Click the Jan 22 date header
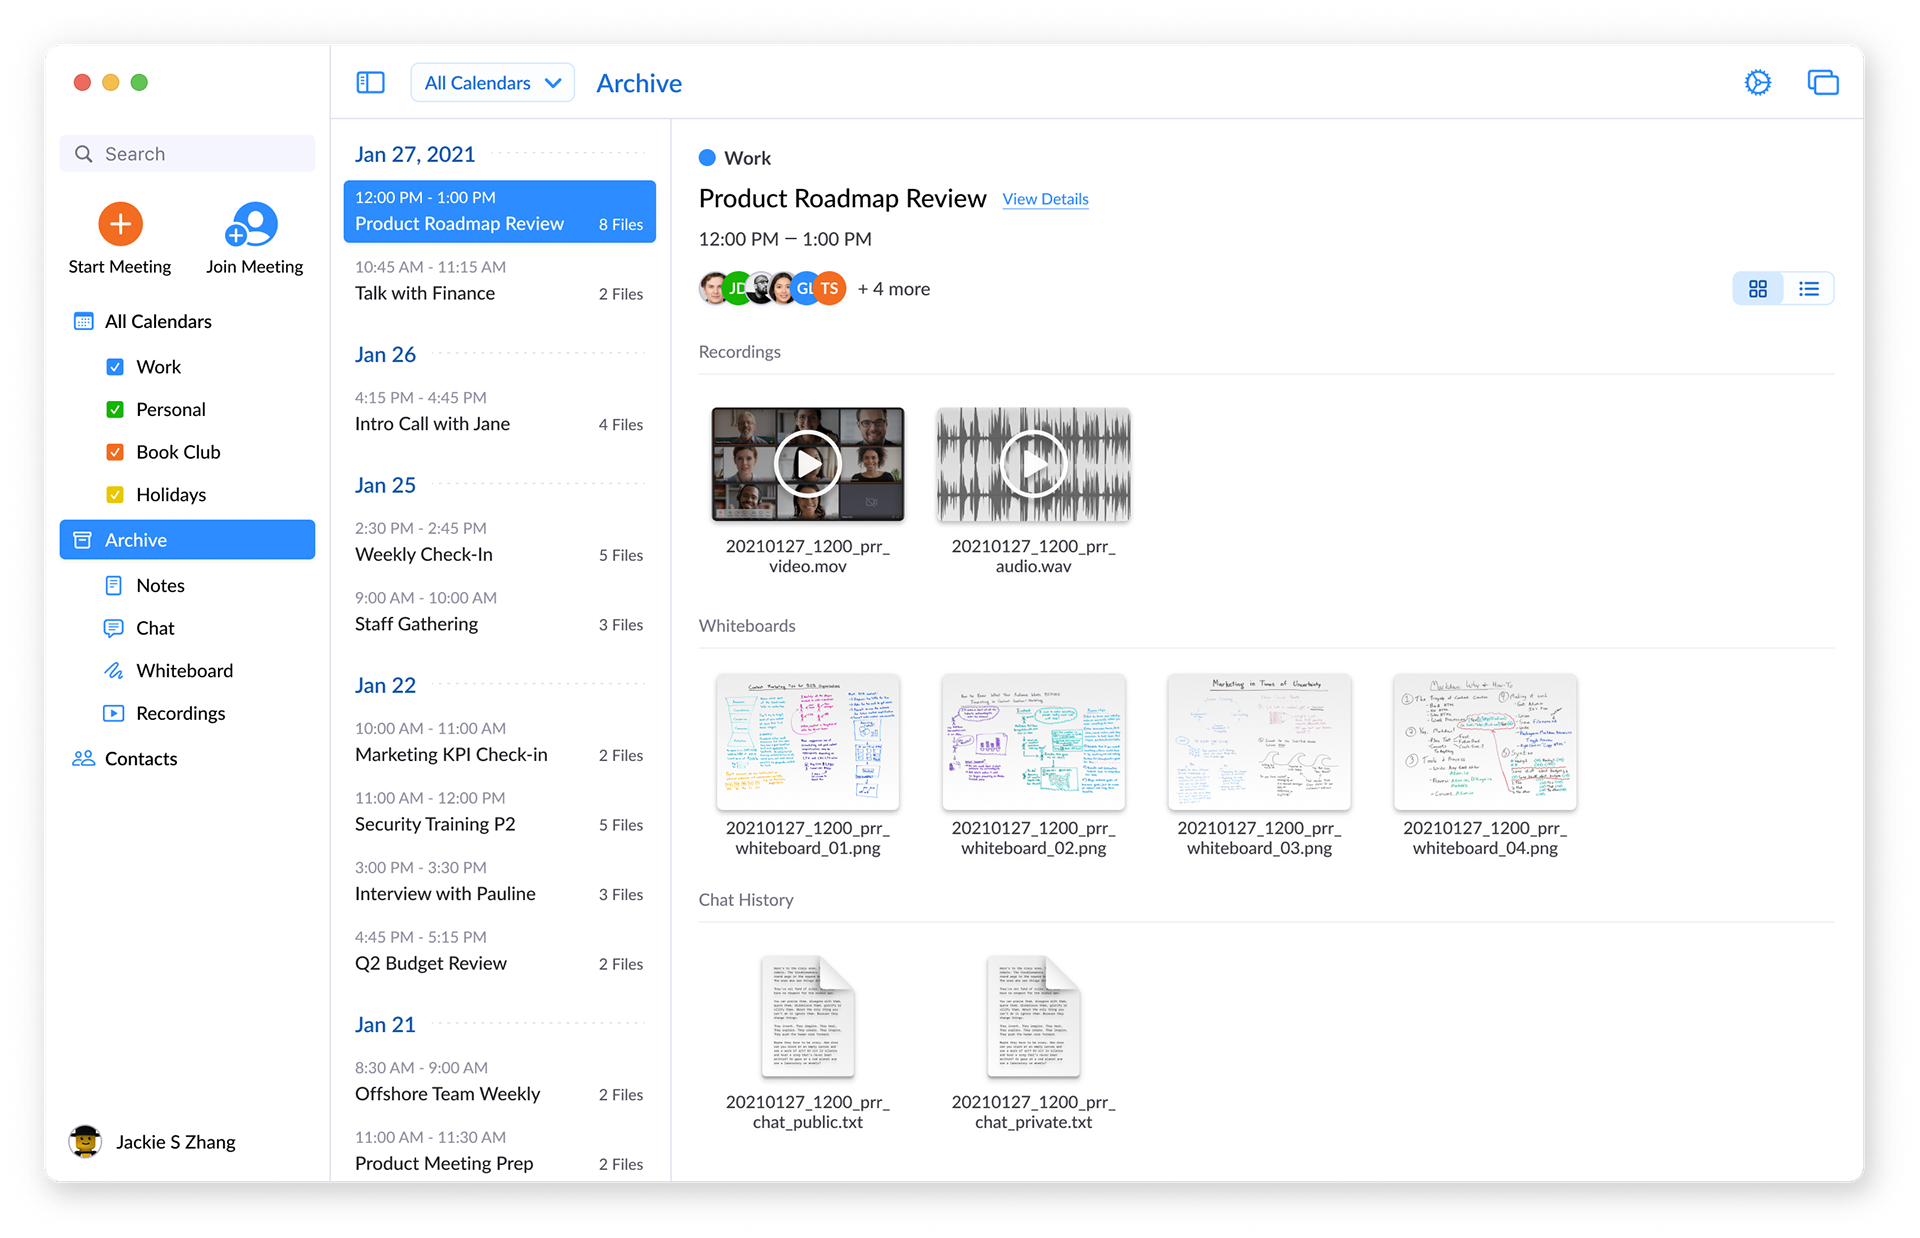Viewport: 1920px width, 1238px height. pos(385,685)
